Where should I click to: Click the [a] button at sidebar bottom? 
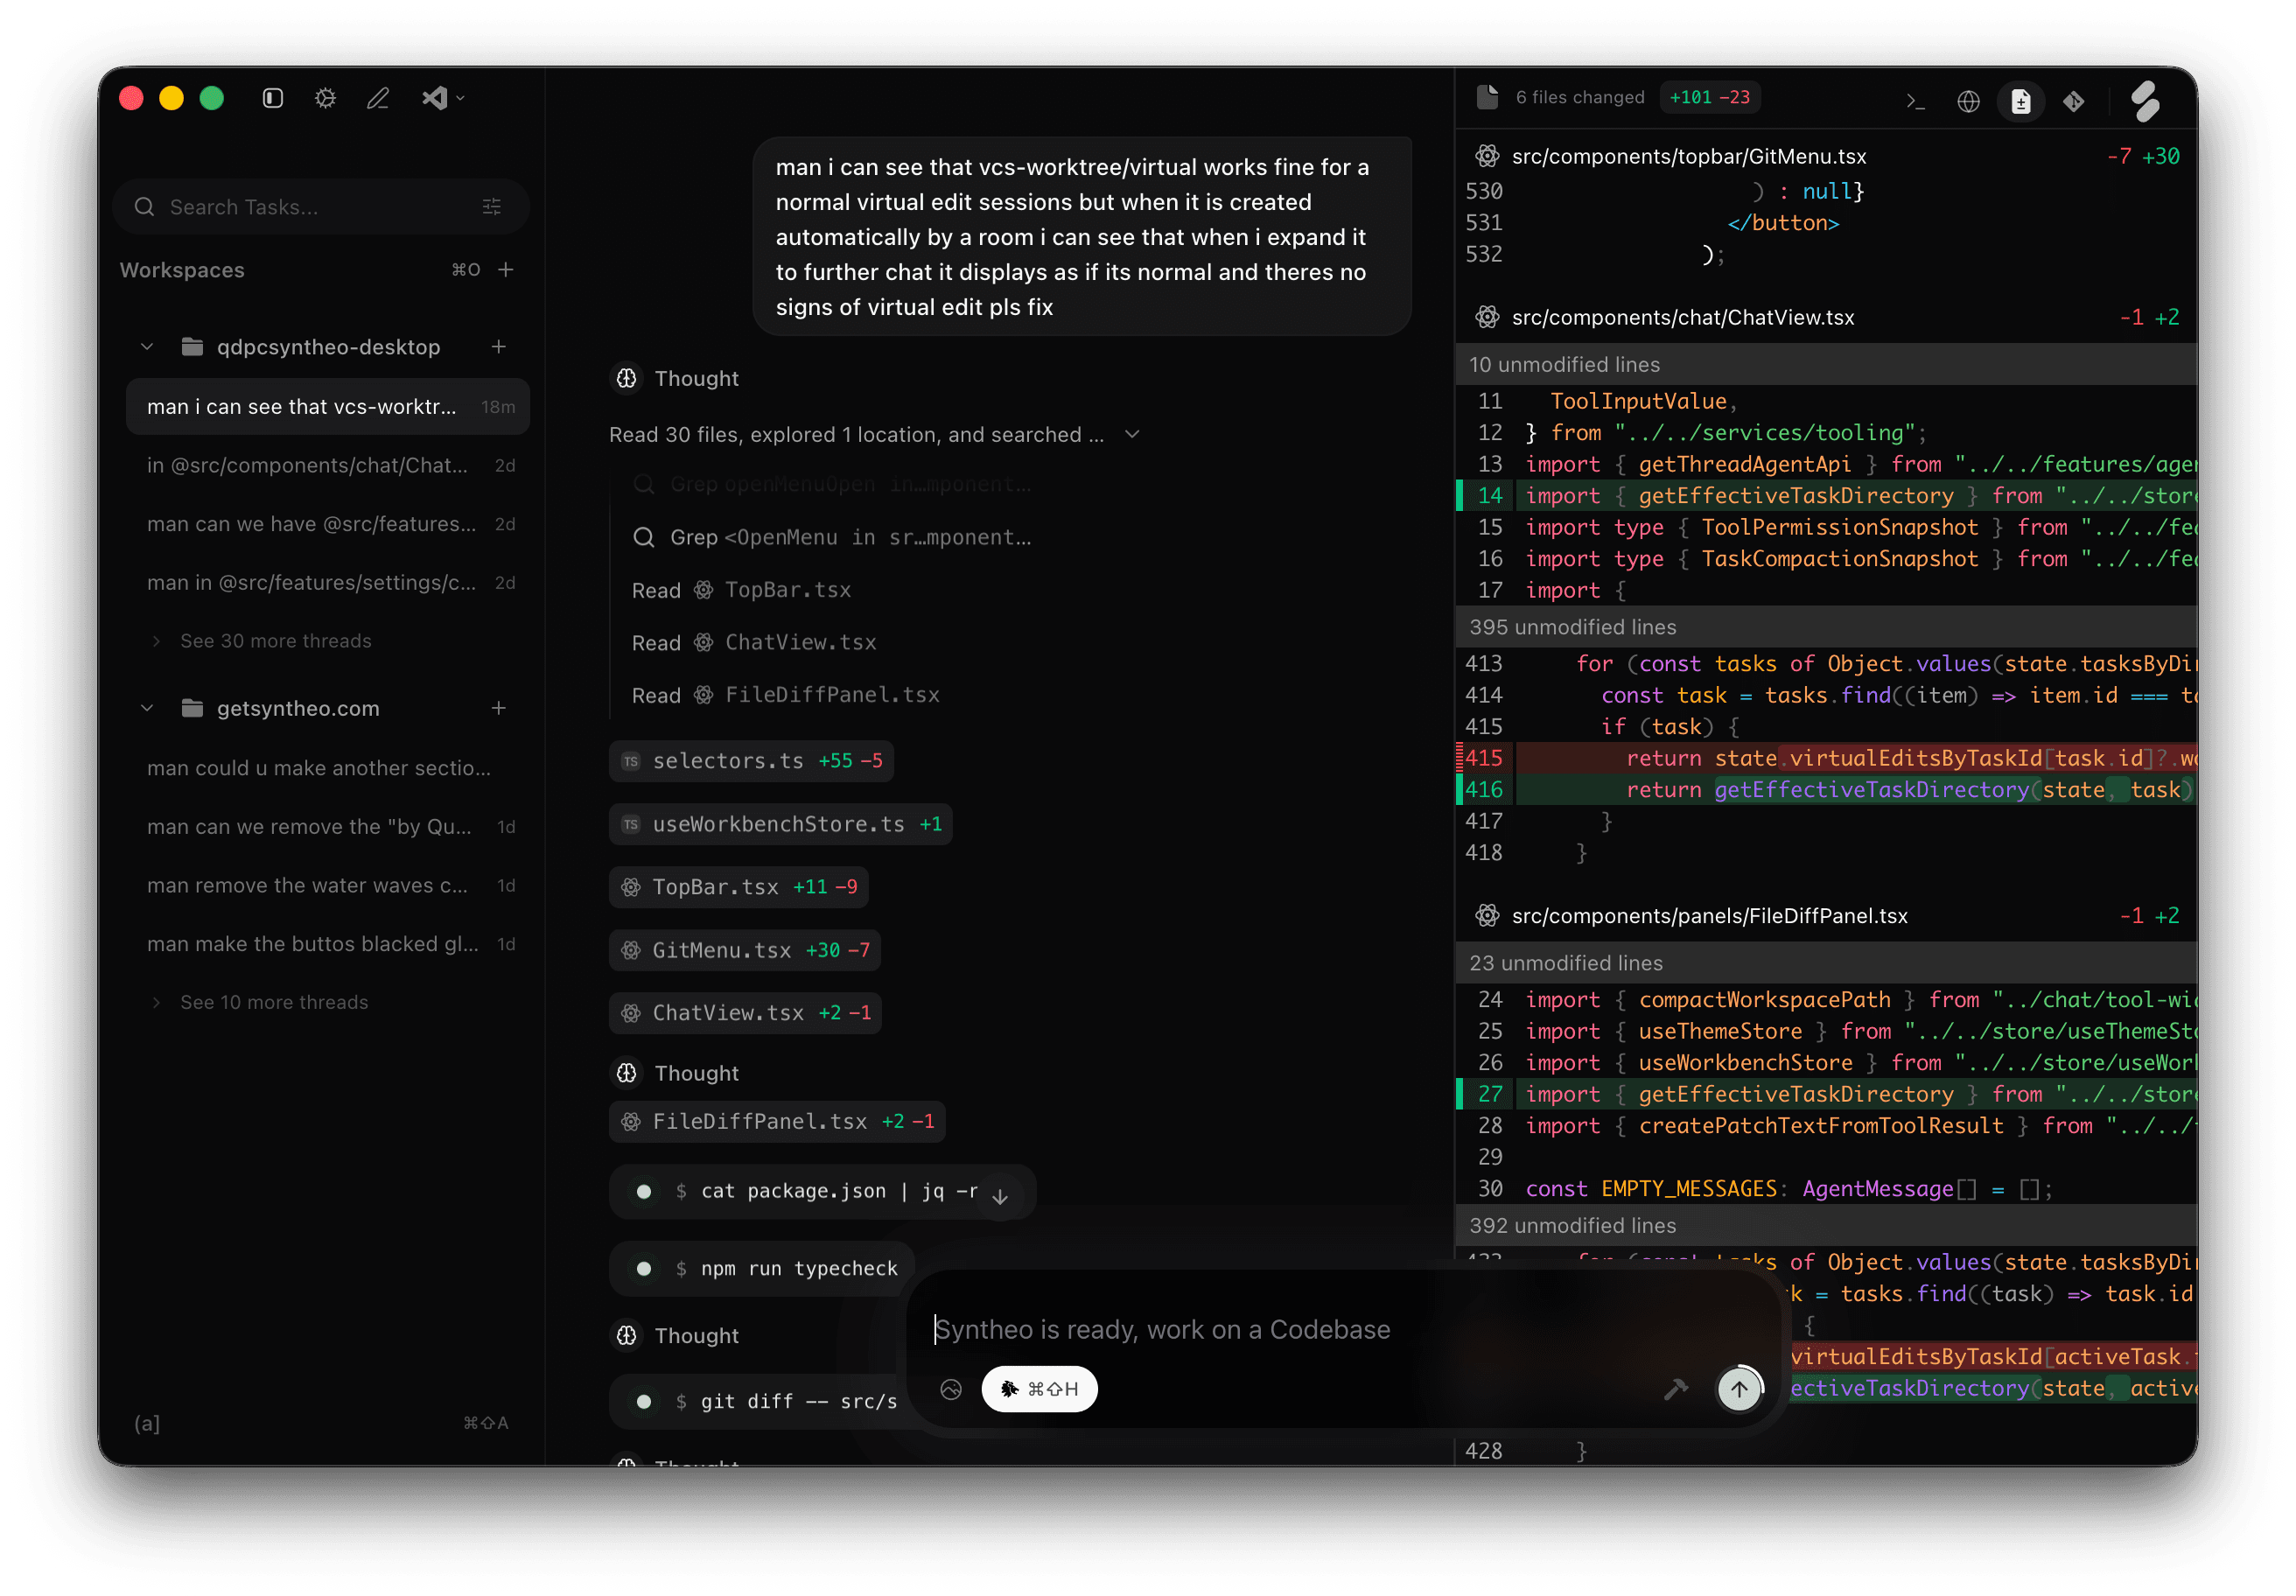click(147, 1424)
